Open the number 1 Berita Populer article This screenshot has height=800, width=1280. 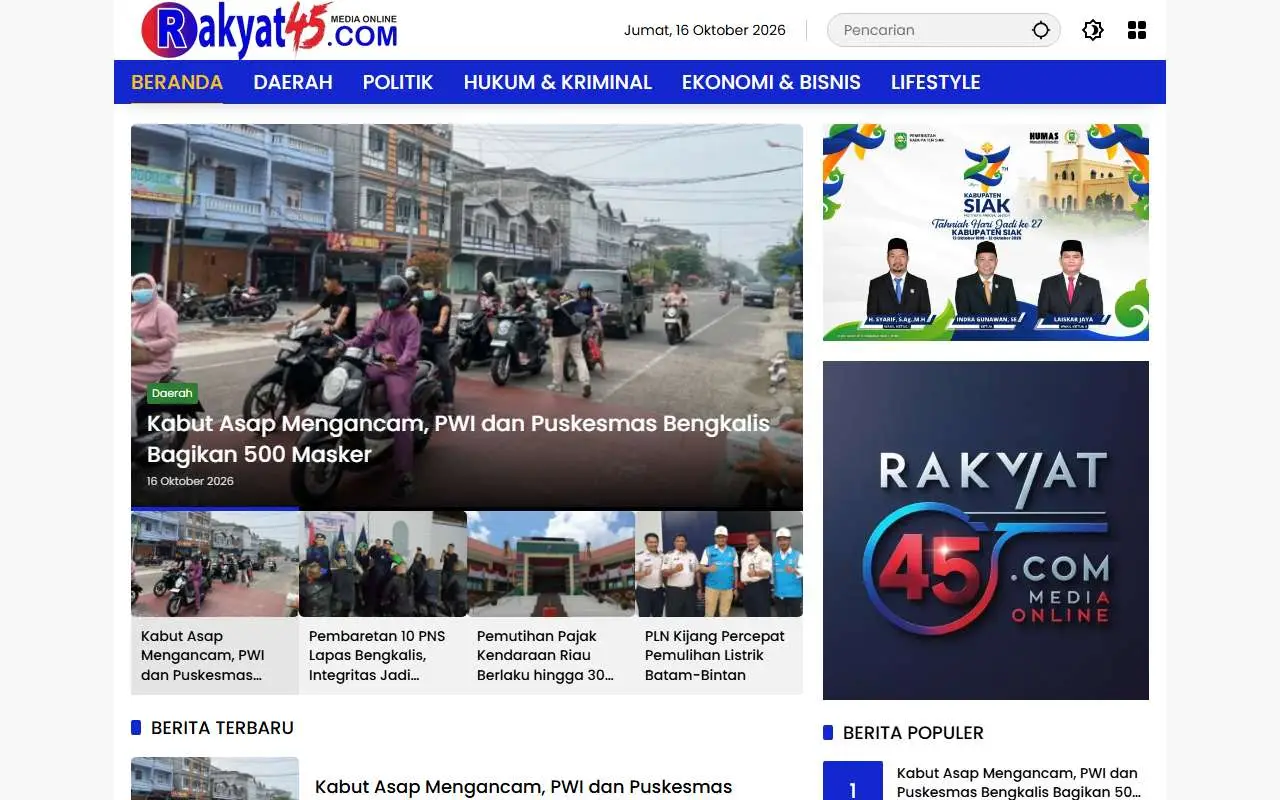[1018, 782]
